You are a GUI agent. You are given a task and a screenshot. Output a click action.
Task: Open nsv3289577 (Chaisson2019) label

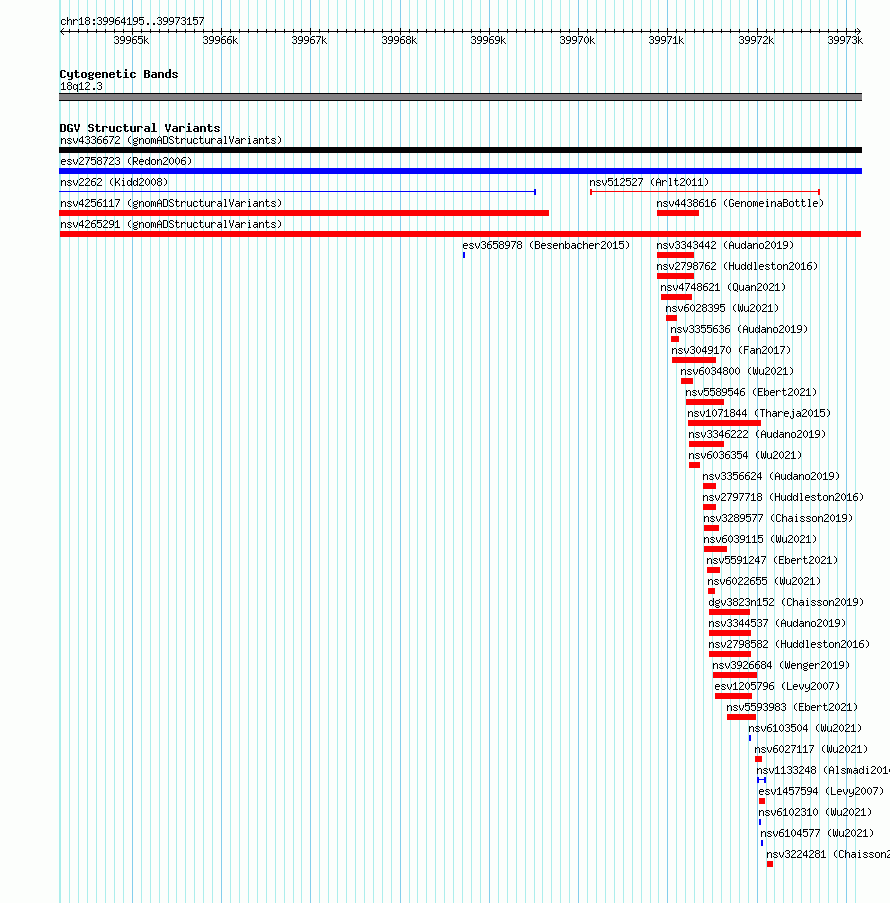click(778, 518)
